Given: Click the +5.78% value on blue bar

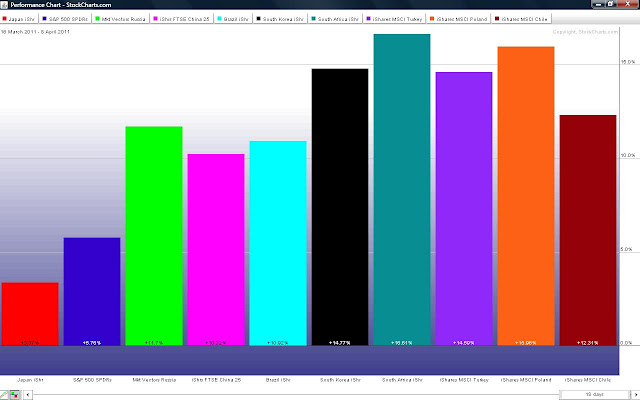Looking at the screenshot, I should point(92,343).
